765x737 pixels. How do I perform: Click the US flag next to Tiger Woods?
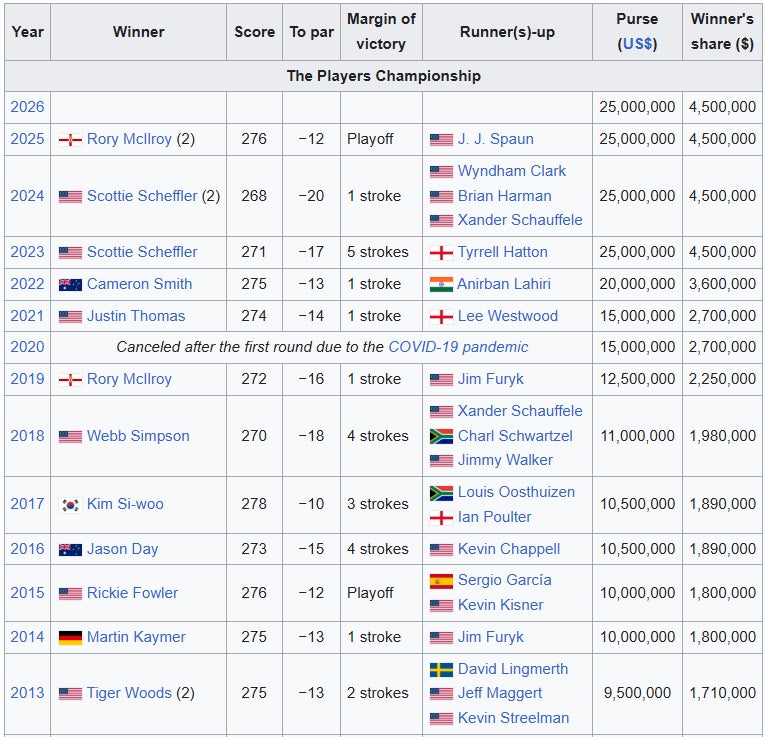[70, 693]
